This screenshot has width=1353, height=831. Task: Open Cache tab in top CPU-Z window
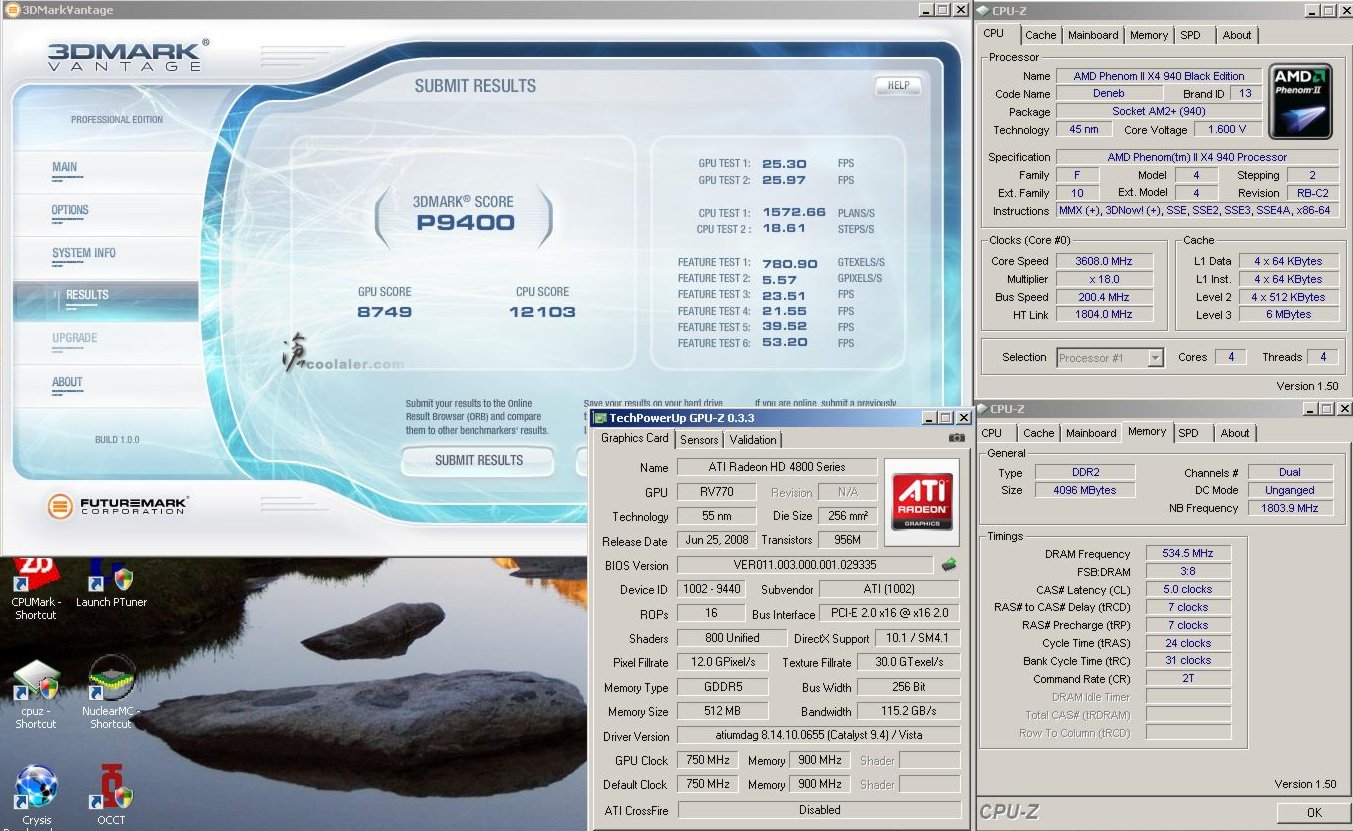[x=1040, y=35]
